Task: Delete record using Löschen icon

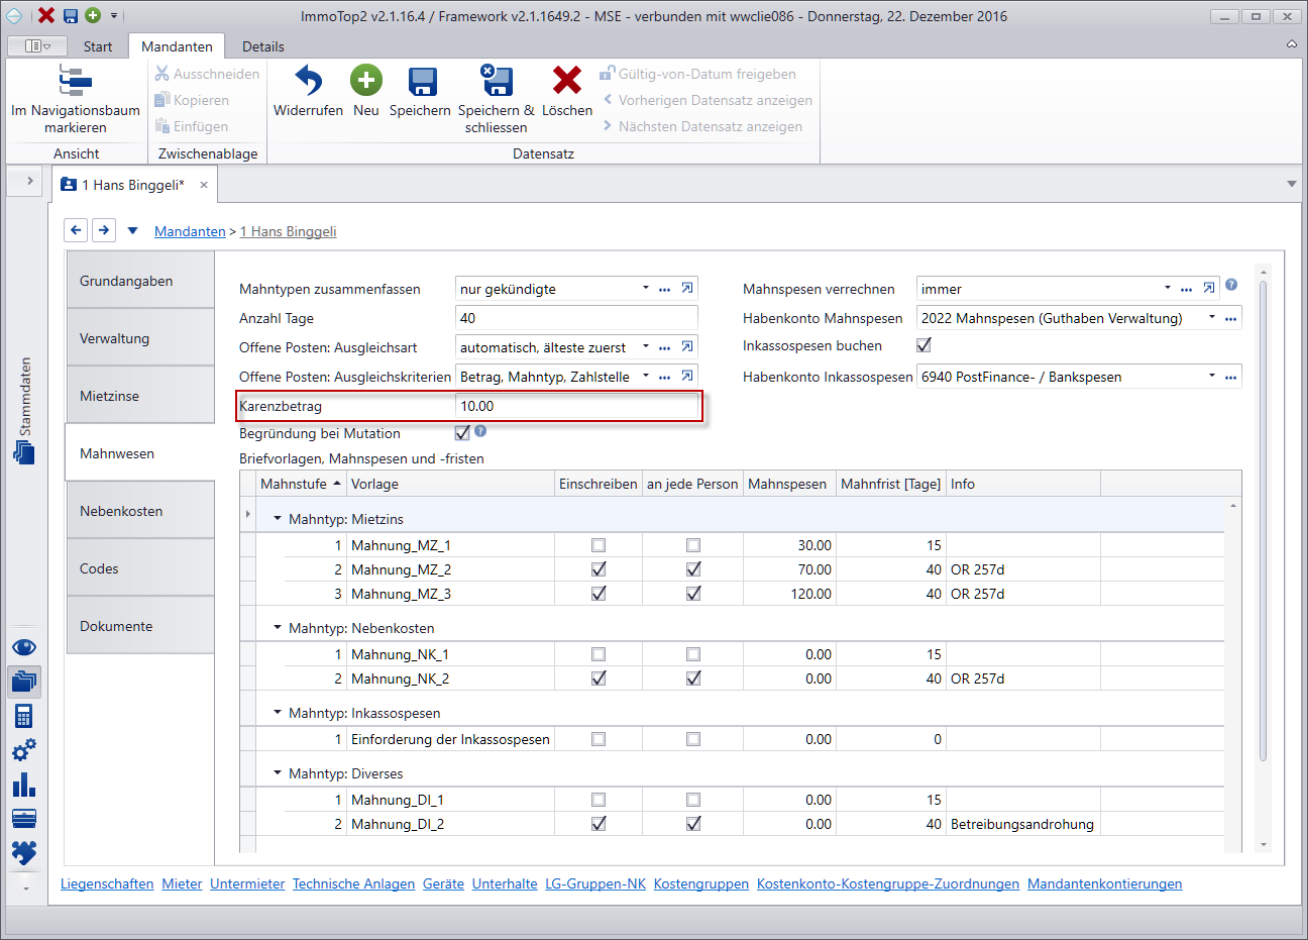Action: [x=567, y=81]
